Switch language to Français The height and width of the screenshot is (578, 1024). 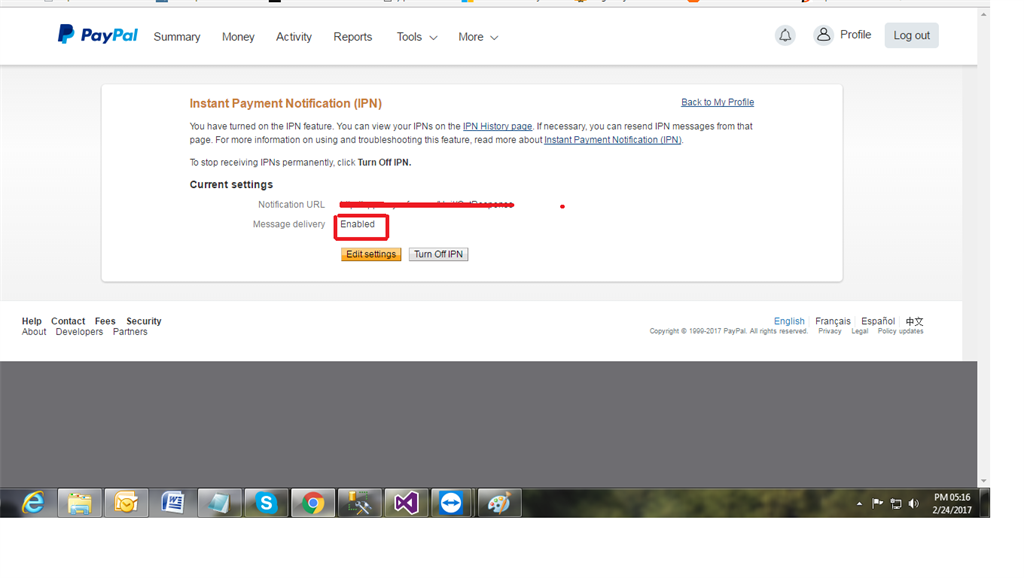tap(833, 321)
